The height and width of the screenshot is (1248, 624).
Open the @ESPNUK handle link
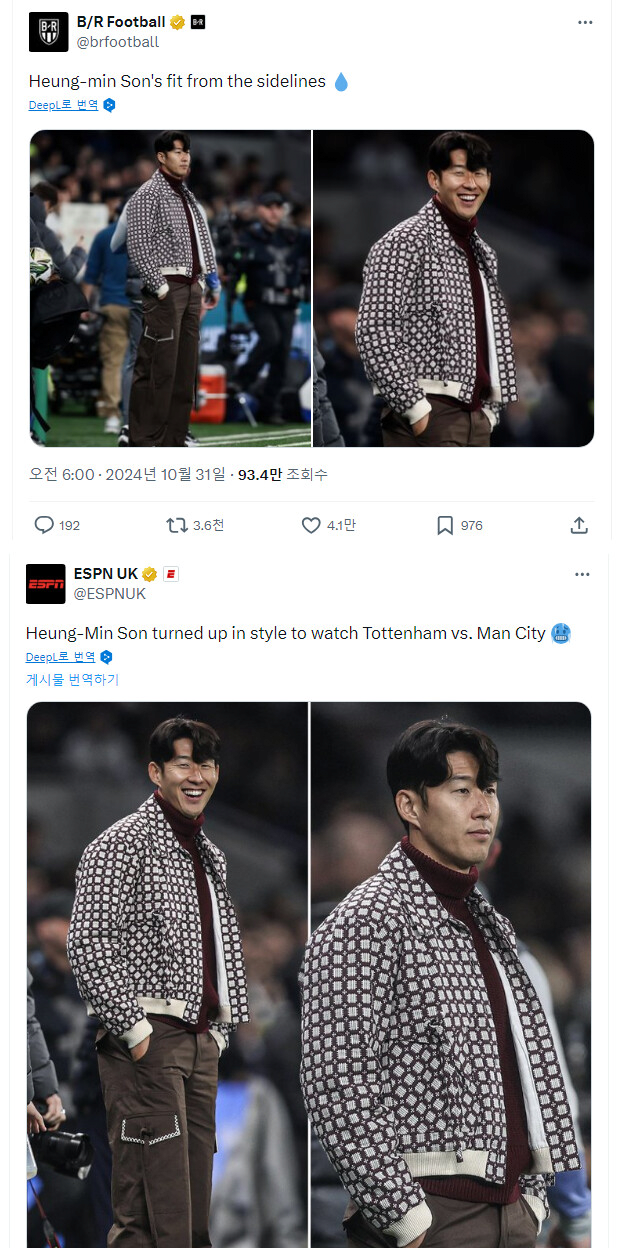coord(110,594)
